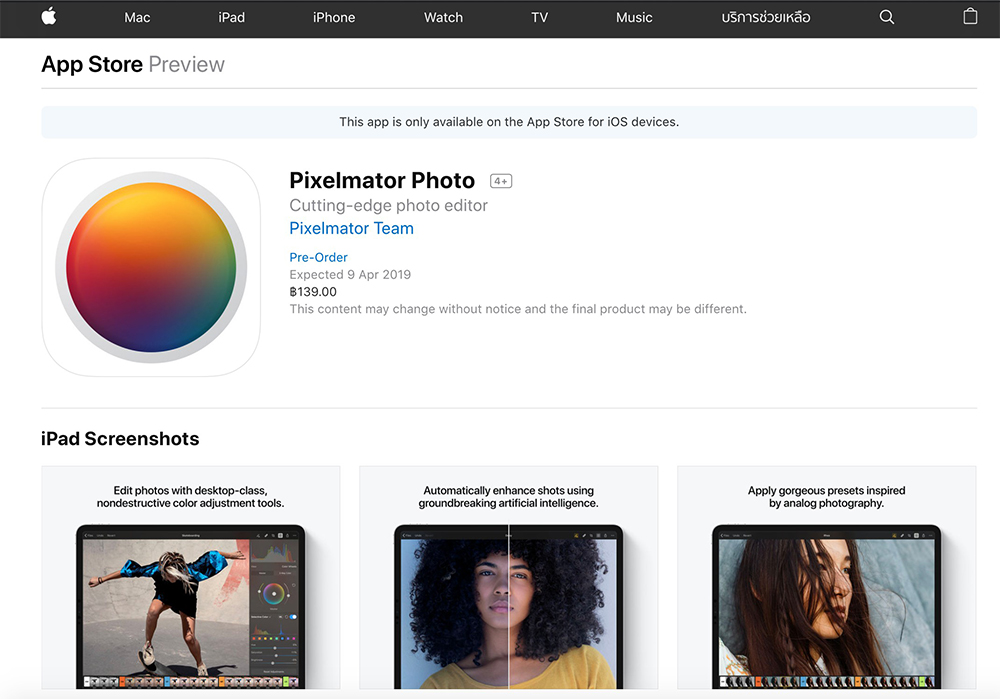This screenshot has height=699, width=1000.
Task: Click the Pixelmator Photo app icon
Action: [x=151, y=267]
